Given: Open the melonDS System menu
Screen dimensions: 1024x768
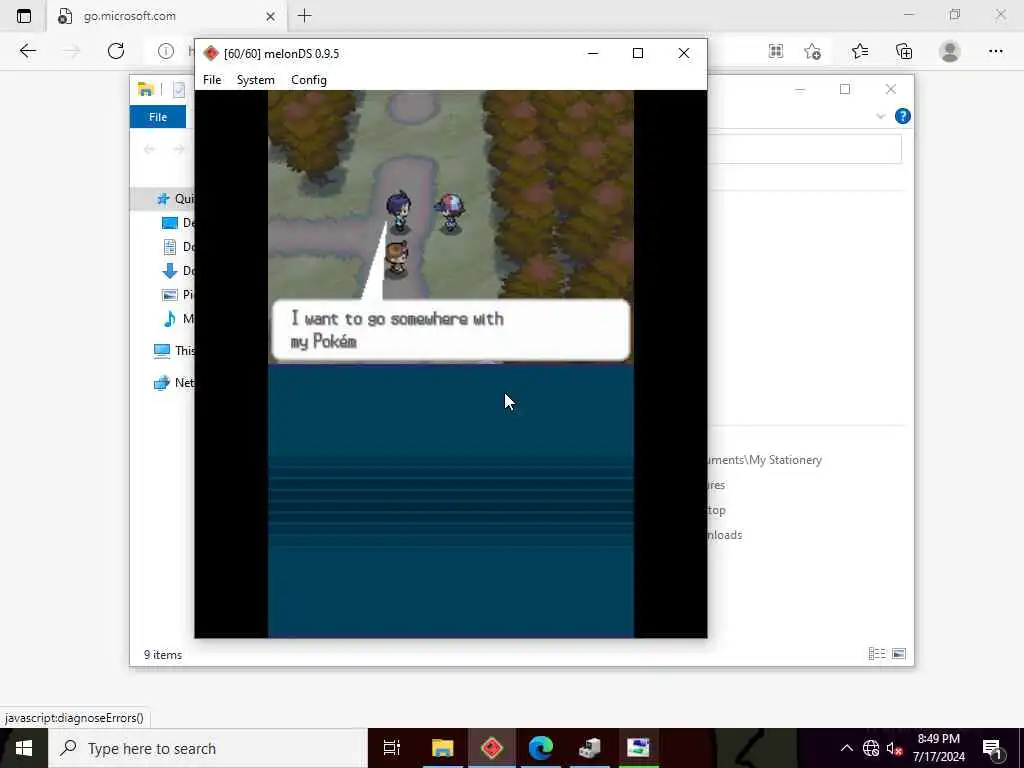Looking at the screenshot, I should [x=255, y=80].
